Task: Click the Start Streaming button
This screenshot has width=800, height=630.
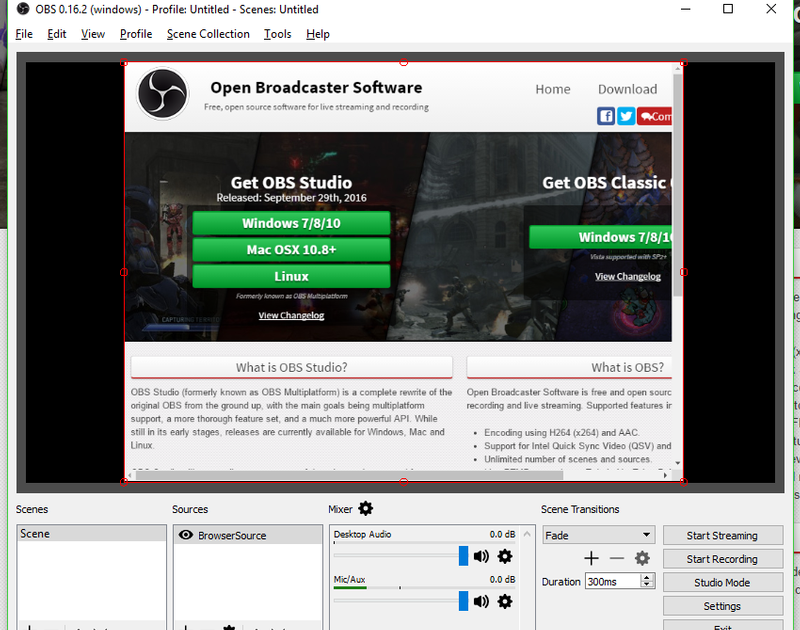Action: pyautogui.click(x=722, y=535)
